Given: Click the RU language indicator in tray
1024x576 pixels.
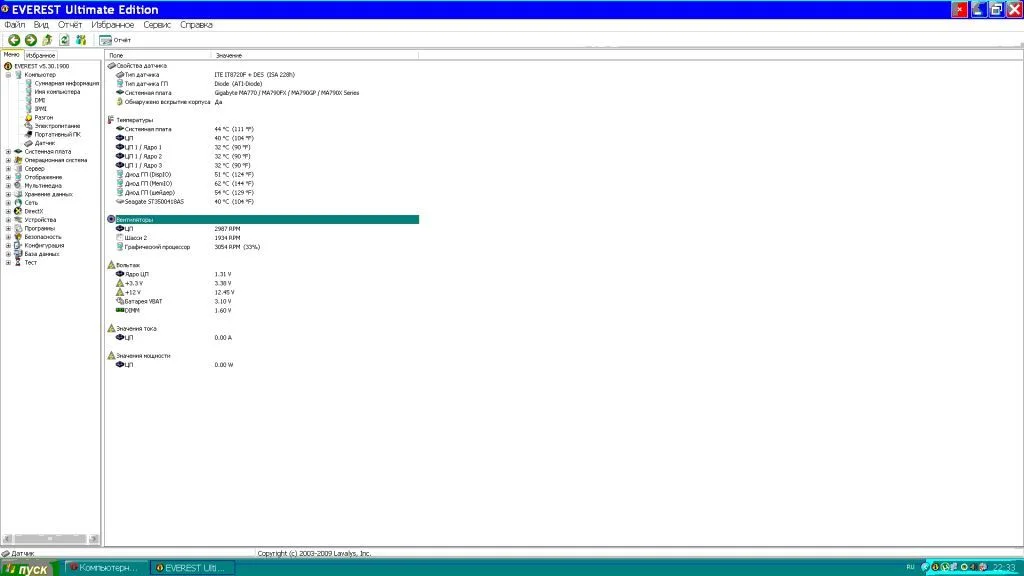Looking at the screenshot, I should [910, 568].
